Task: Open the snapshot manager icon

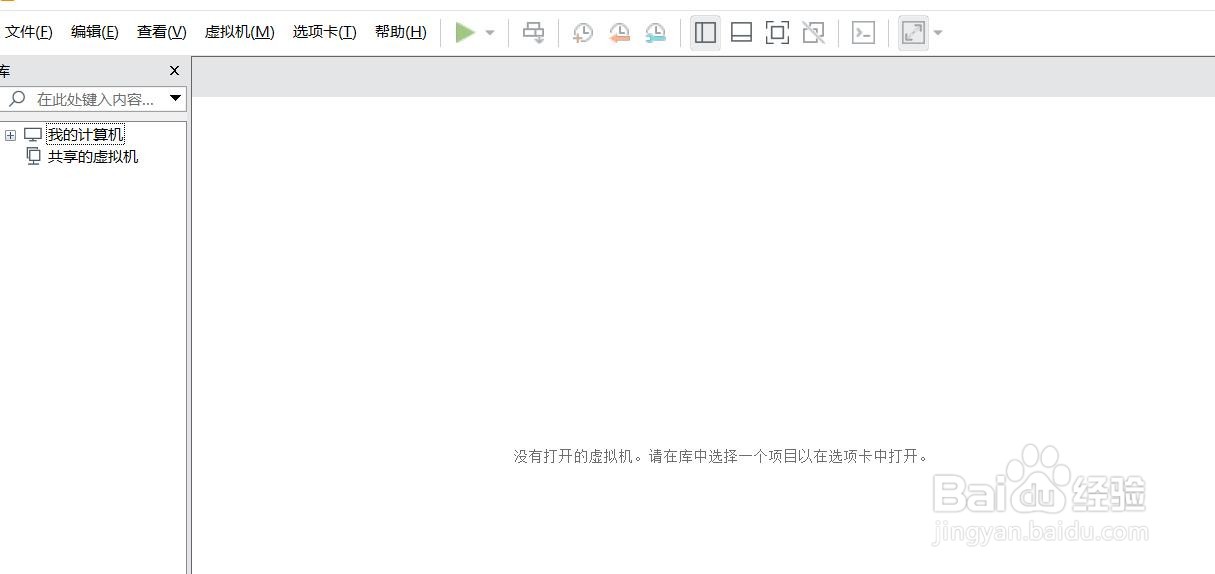Action: [656, 33]
